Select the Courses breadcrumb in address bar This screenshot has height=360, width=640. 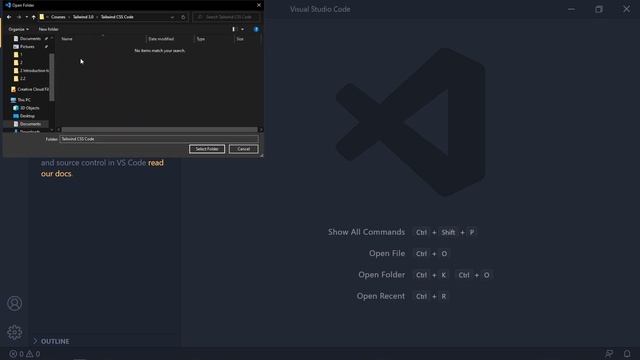[x=58, y=17]
